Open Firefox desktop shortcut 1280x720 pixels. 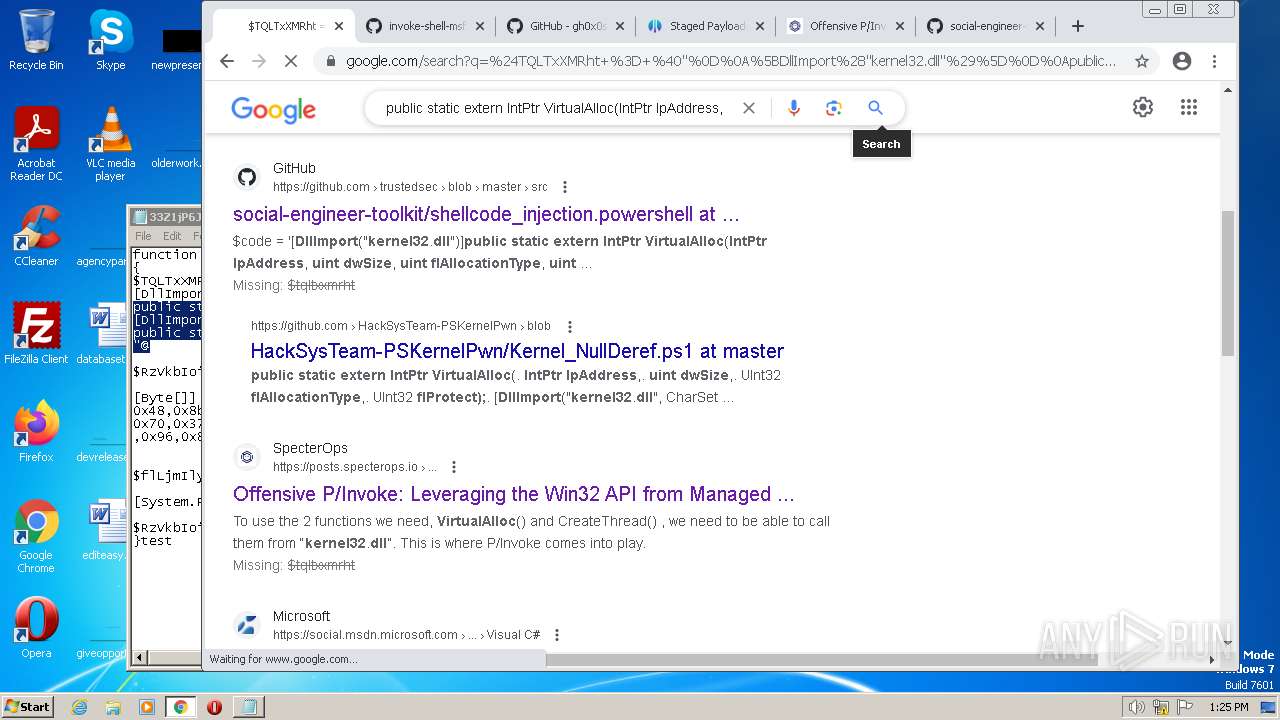36,432
